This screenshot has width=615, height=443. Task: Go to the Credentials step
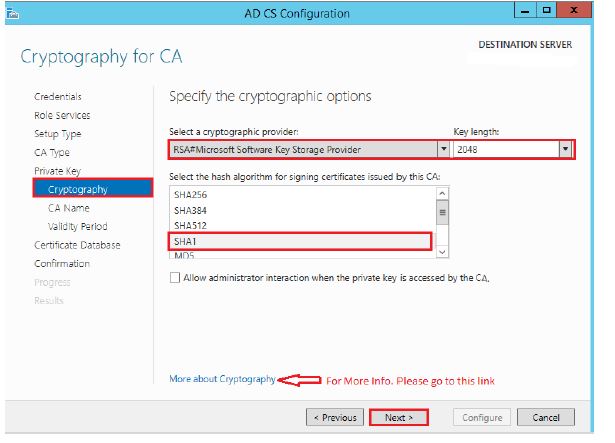tap(58, 97)
